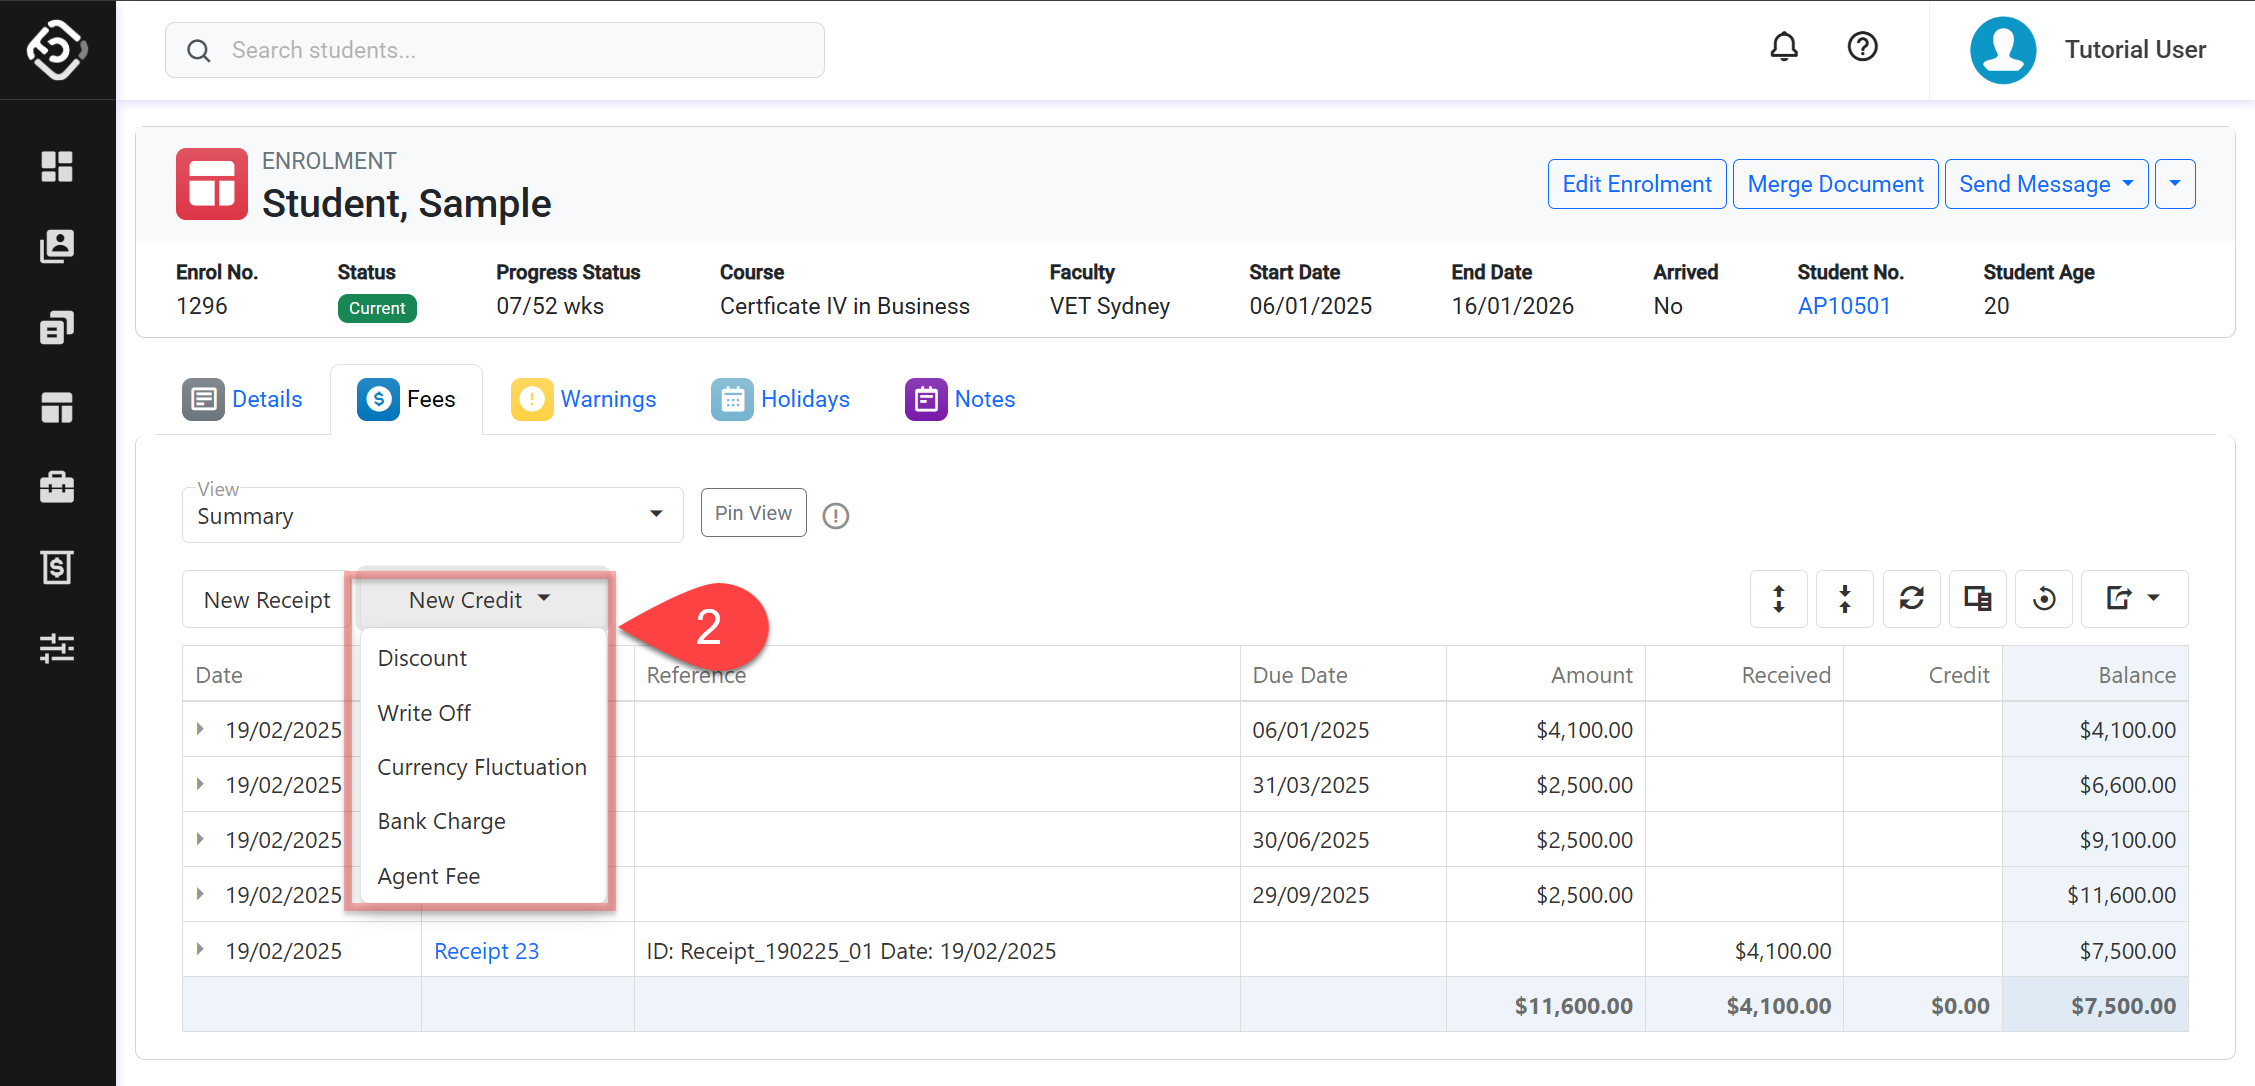
Task: Choose Discount from New Credit menu
Action: click(x=483, y=658)
